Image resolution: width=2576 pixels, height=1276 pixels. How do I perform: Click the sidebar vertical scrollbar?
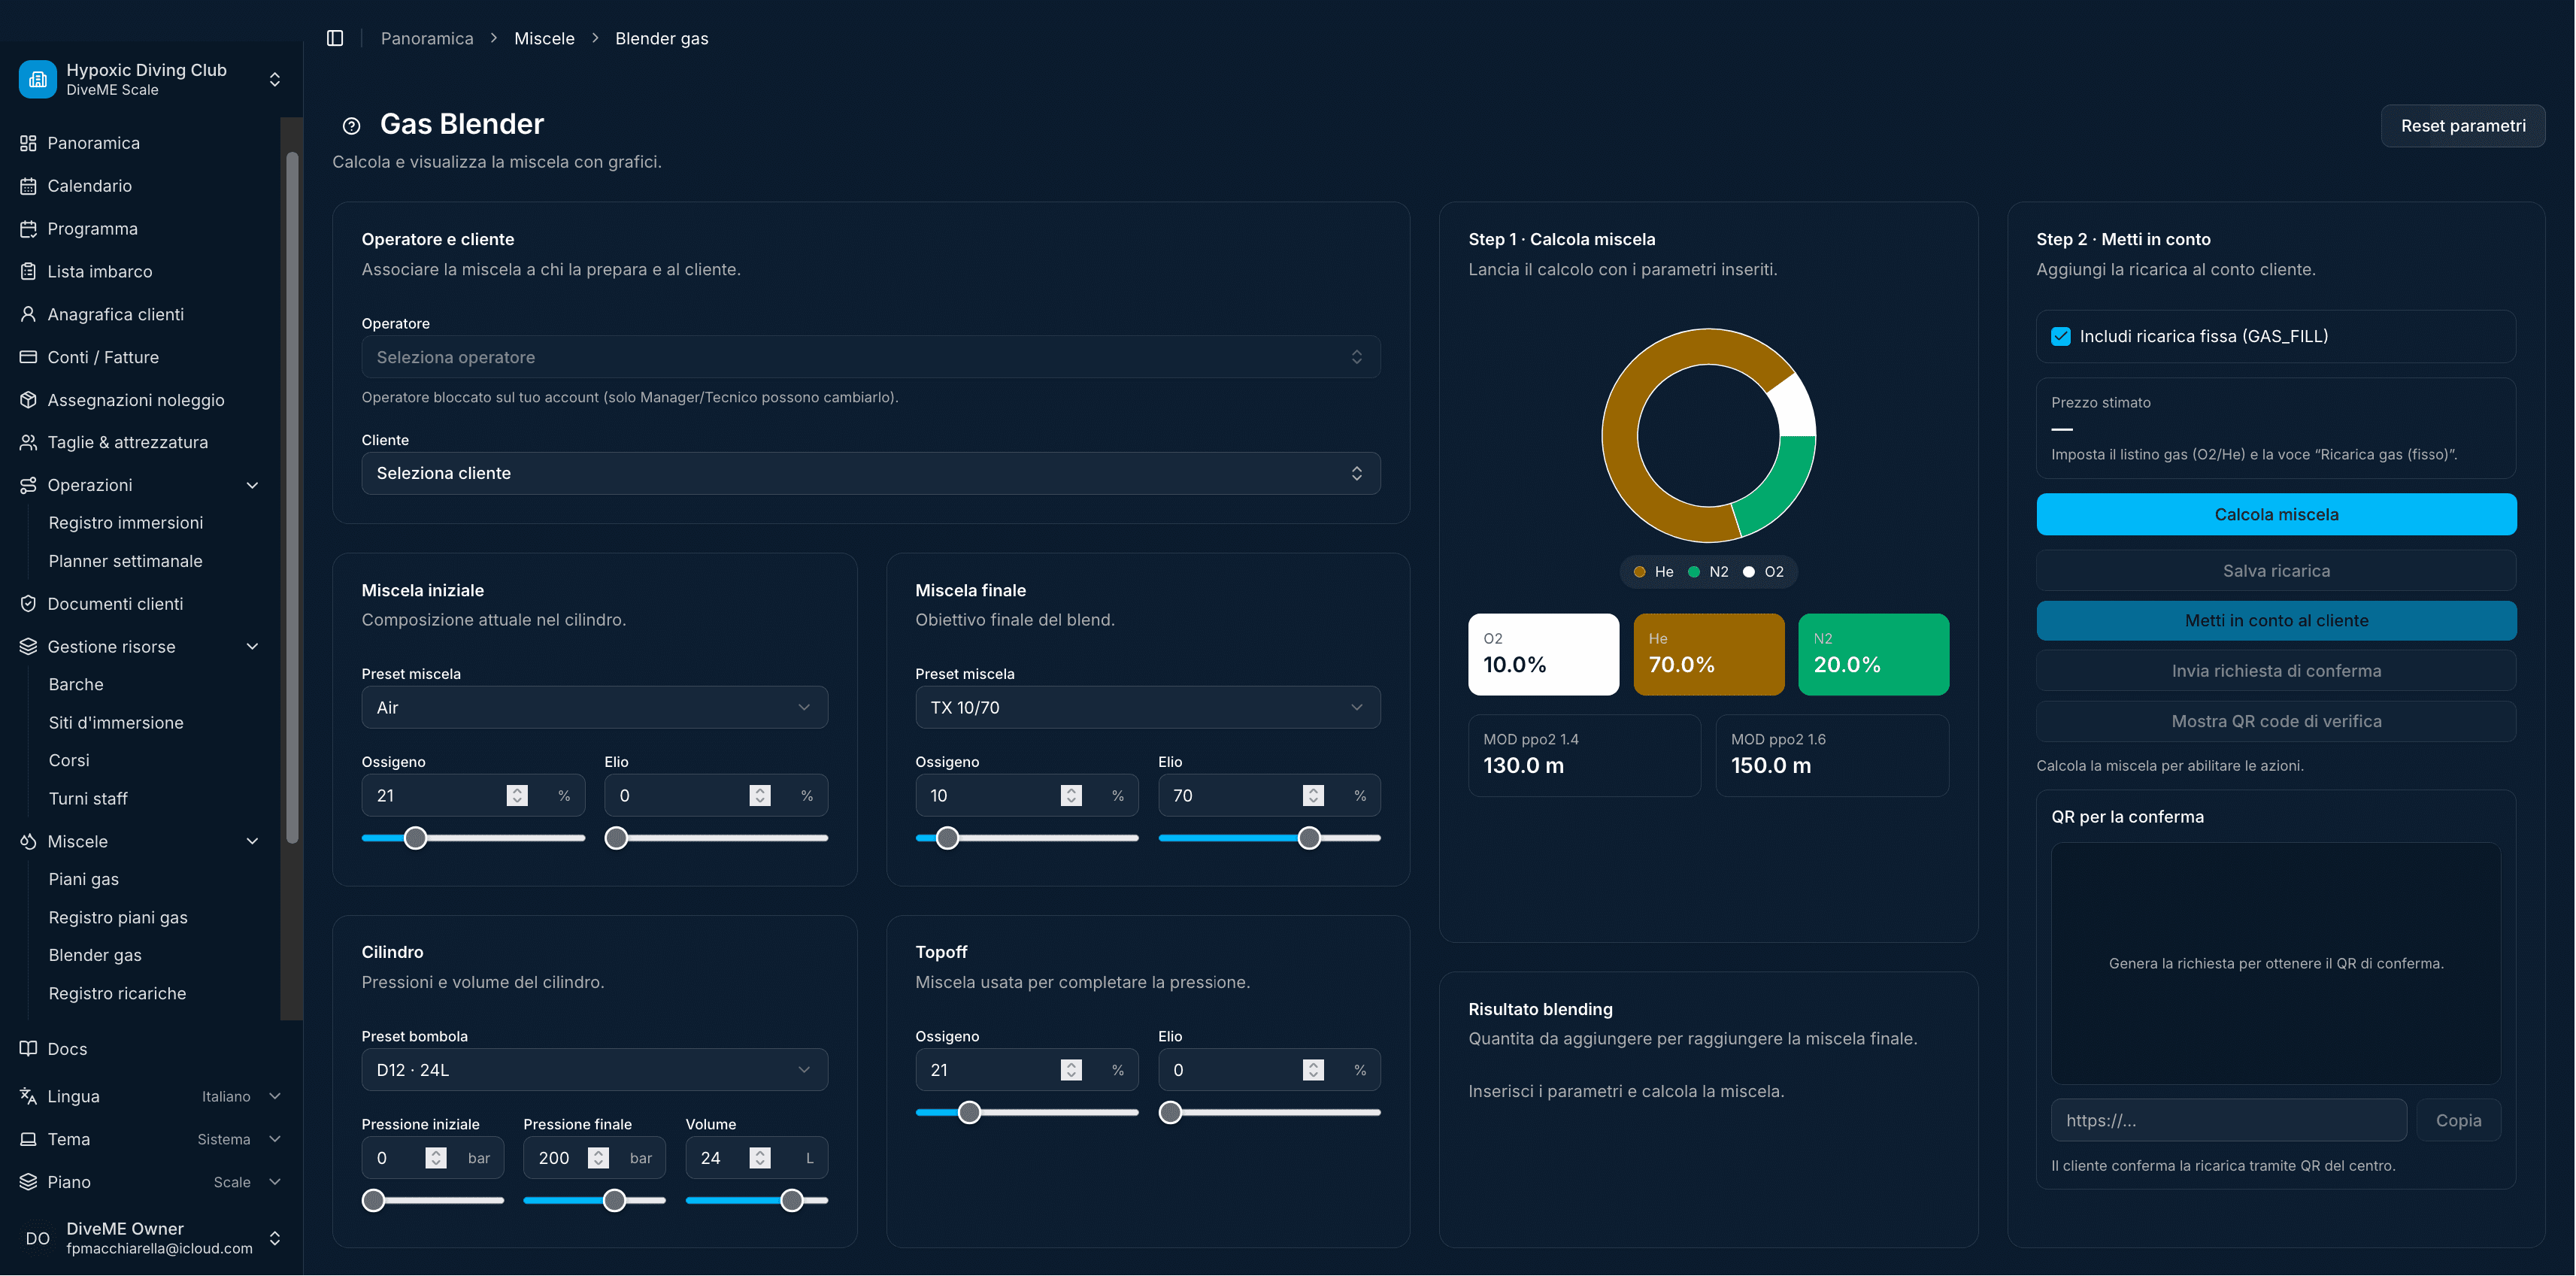(292, 497)
